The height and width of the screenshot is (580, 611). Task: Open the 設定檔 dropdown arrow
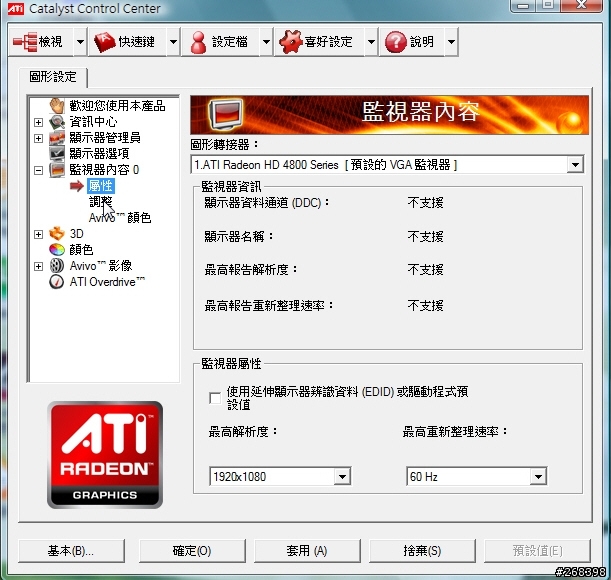pyautogui.click(x=266, y=42)
